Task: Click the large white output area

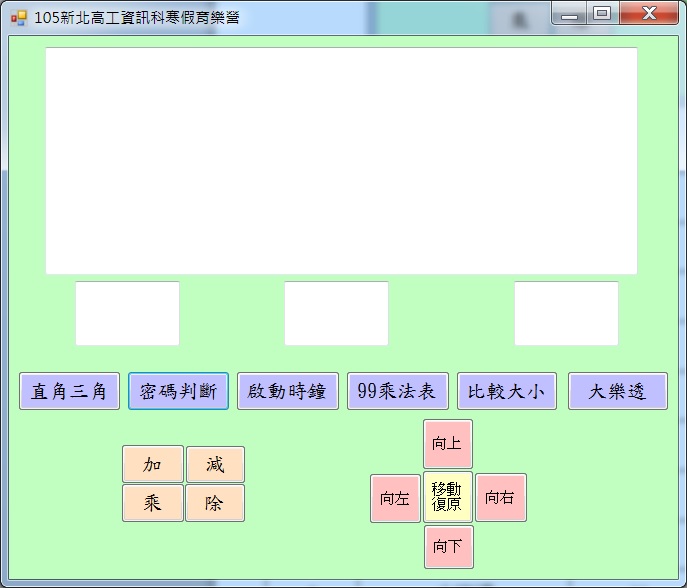Action: click(341, 160)
